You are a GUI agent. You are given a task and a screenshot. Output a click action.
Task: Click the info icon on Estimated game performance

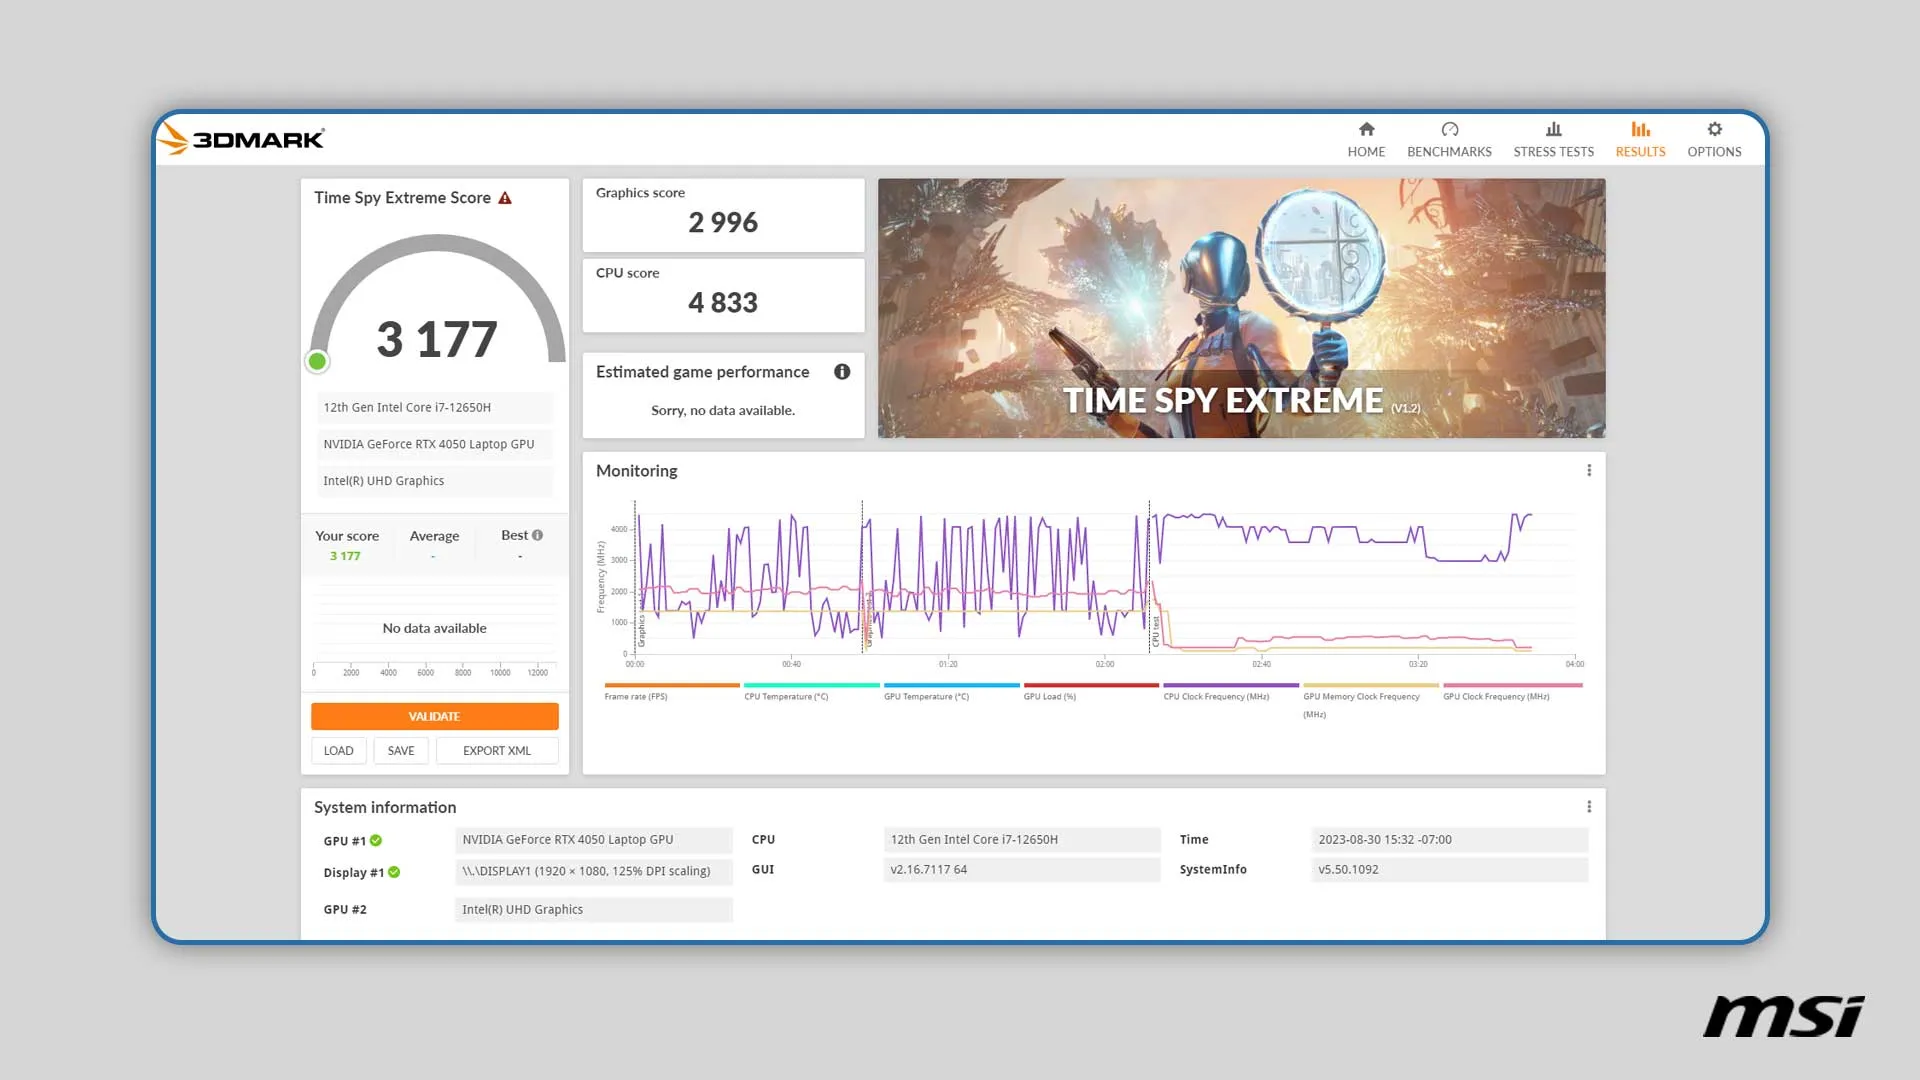(842, 372)
